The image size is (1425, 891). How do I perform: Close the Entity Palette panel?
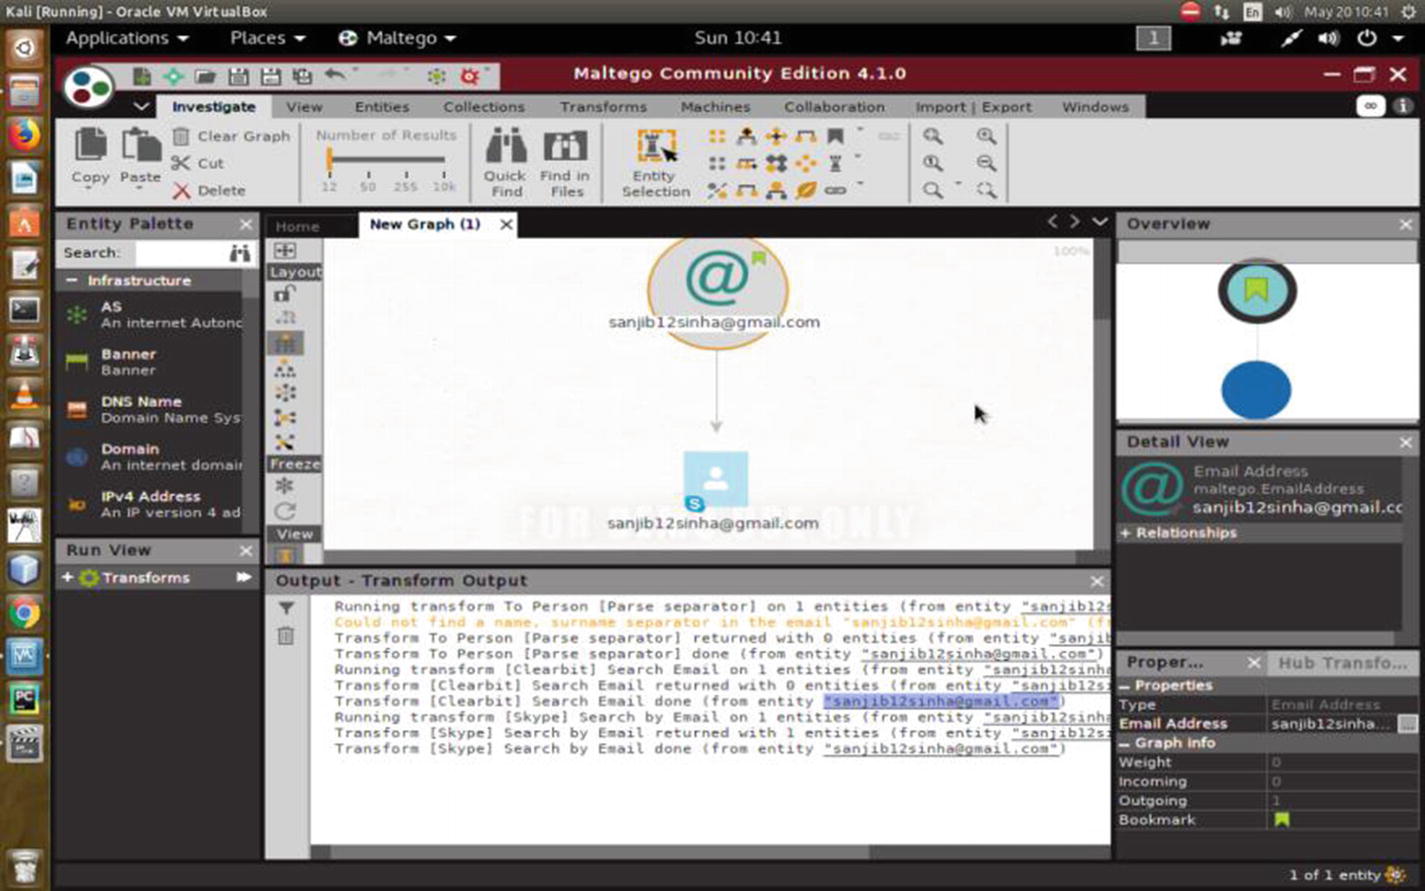click(246, 224)
